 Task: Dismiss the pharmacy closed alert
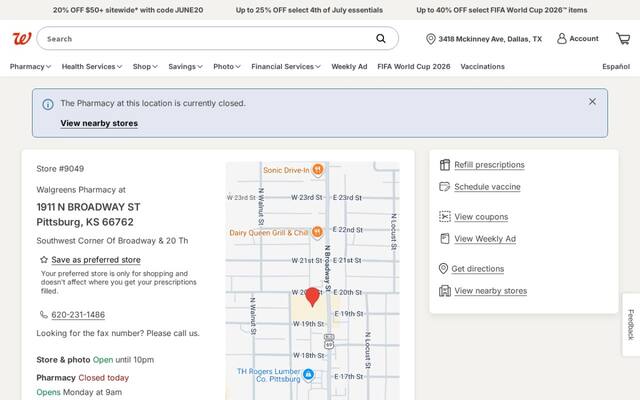pos(592,102)
